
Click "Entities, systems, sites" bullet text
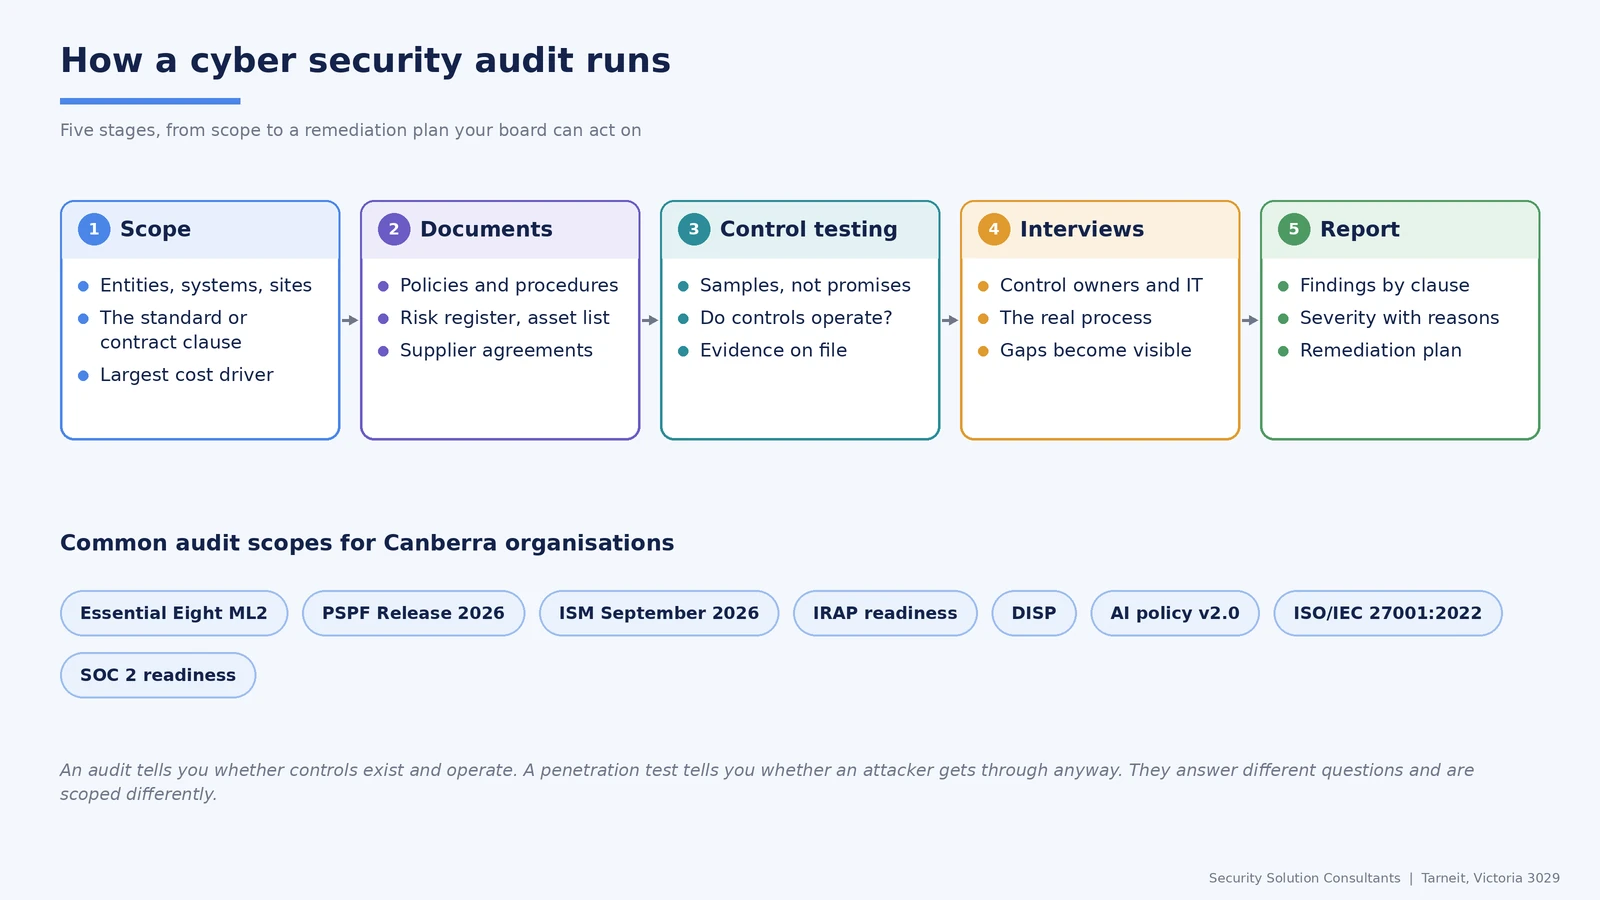(x=206, y=285)
